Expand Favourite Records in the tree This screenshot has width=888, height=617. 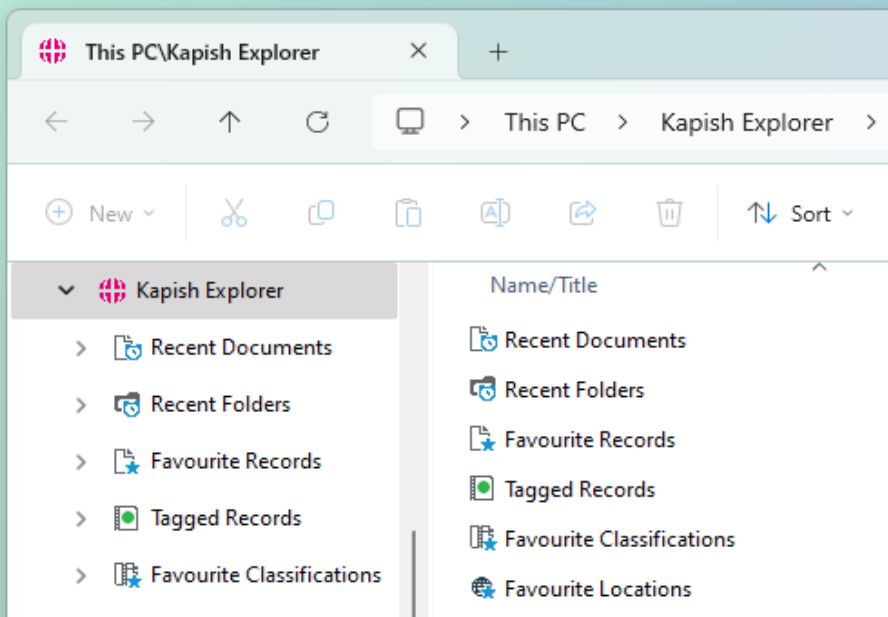[81, 462]
